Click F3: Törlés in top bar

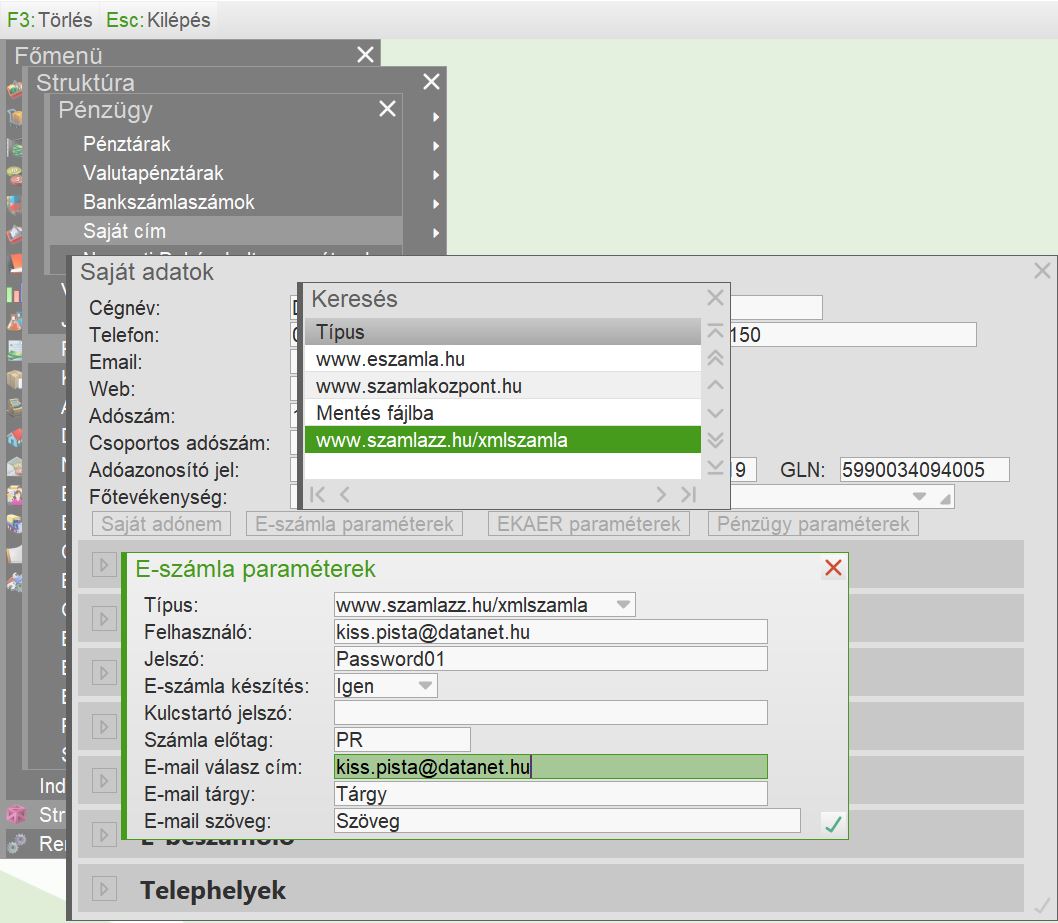click(49, 20)
